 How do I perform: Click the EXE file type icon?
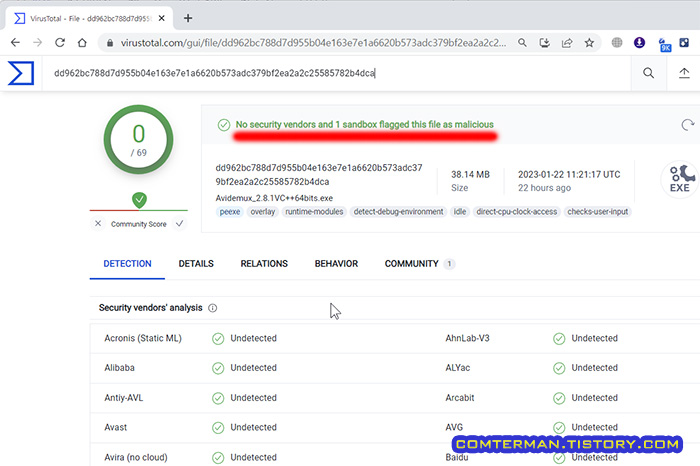tap(680, 179)
